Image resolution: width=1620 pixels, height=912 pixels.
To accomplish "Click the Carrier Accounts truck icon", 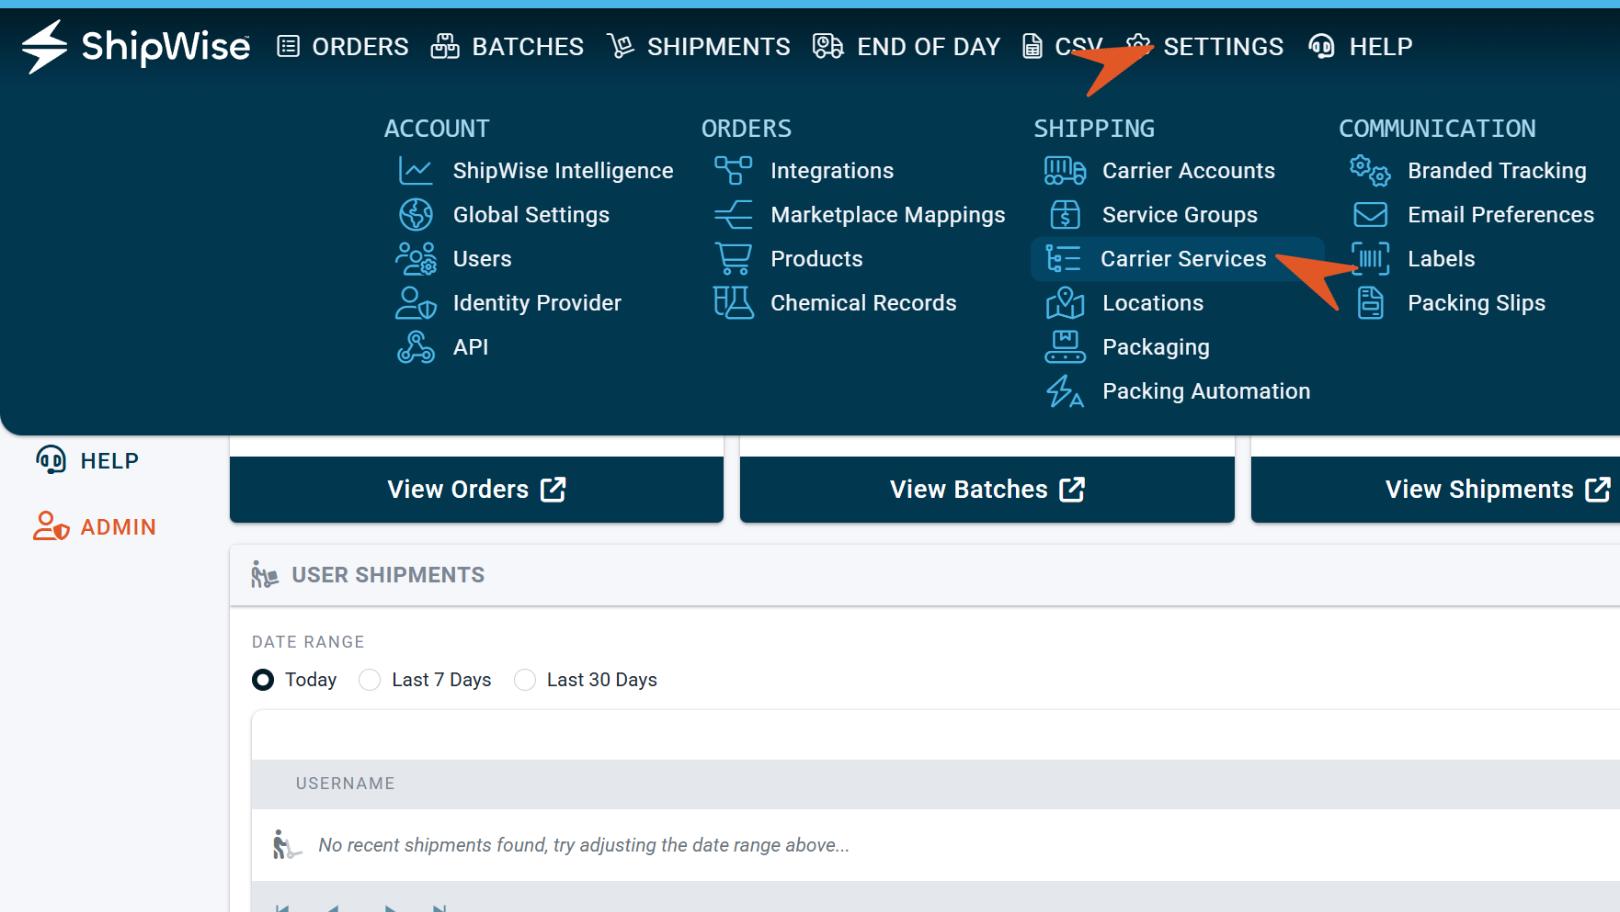I will pyautogui.click(x=1065, y=171).
